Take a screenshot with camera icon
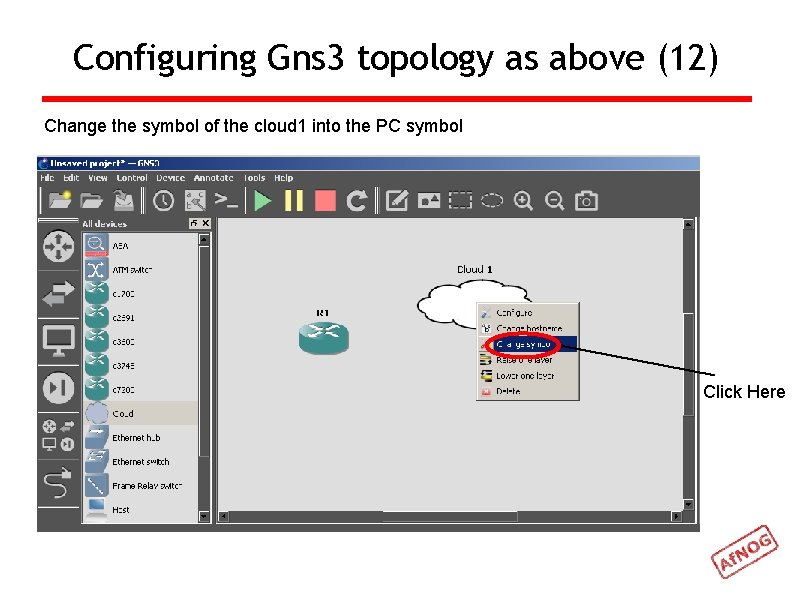 (x=586, y=201)
